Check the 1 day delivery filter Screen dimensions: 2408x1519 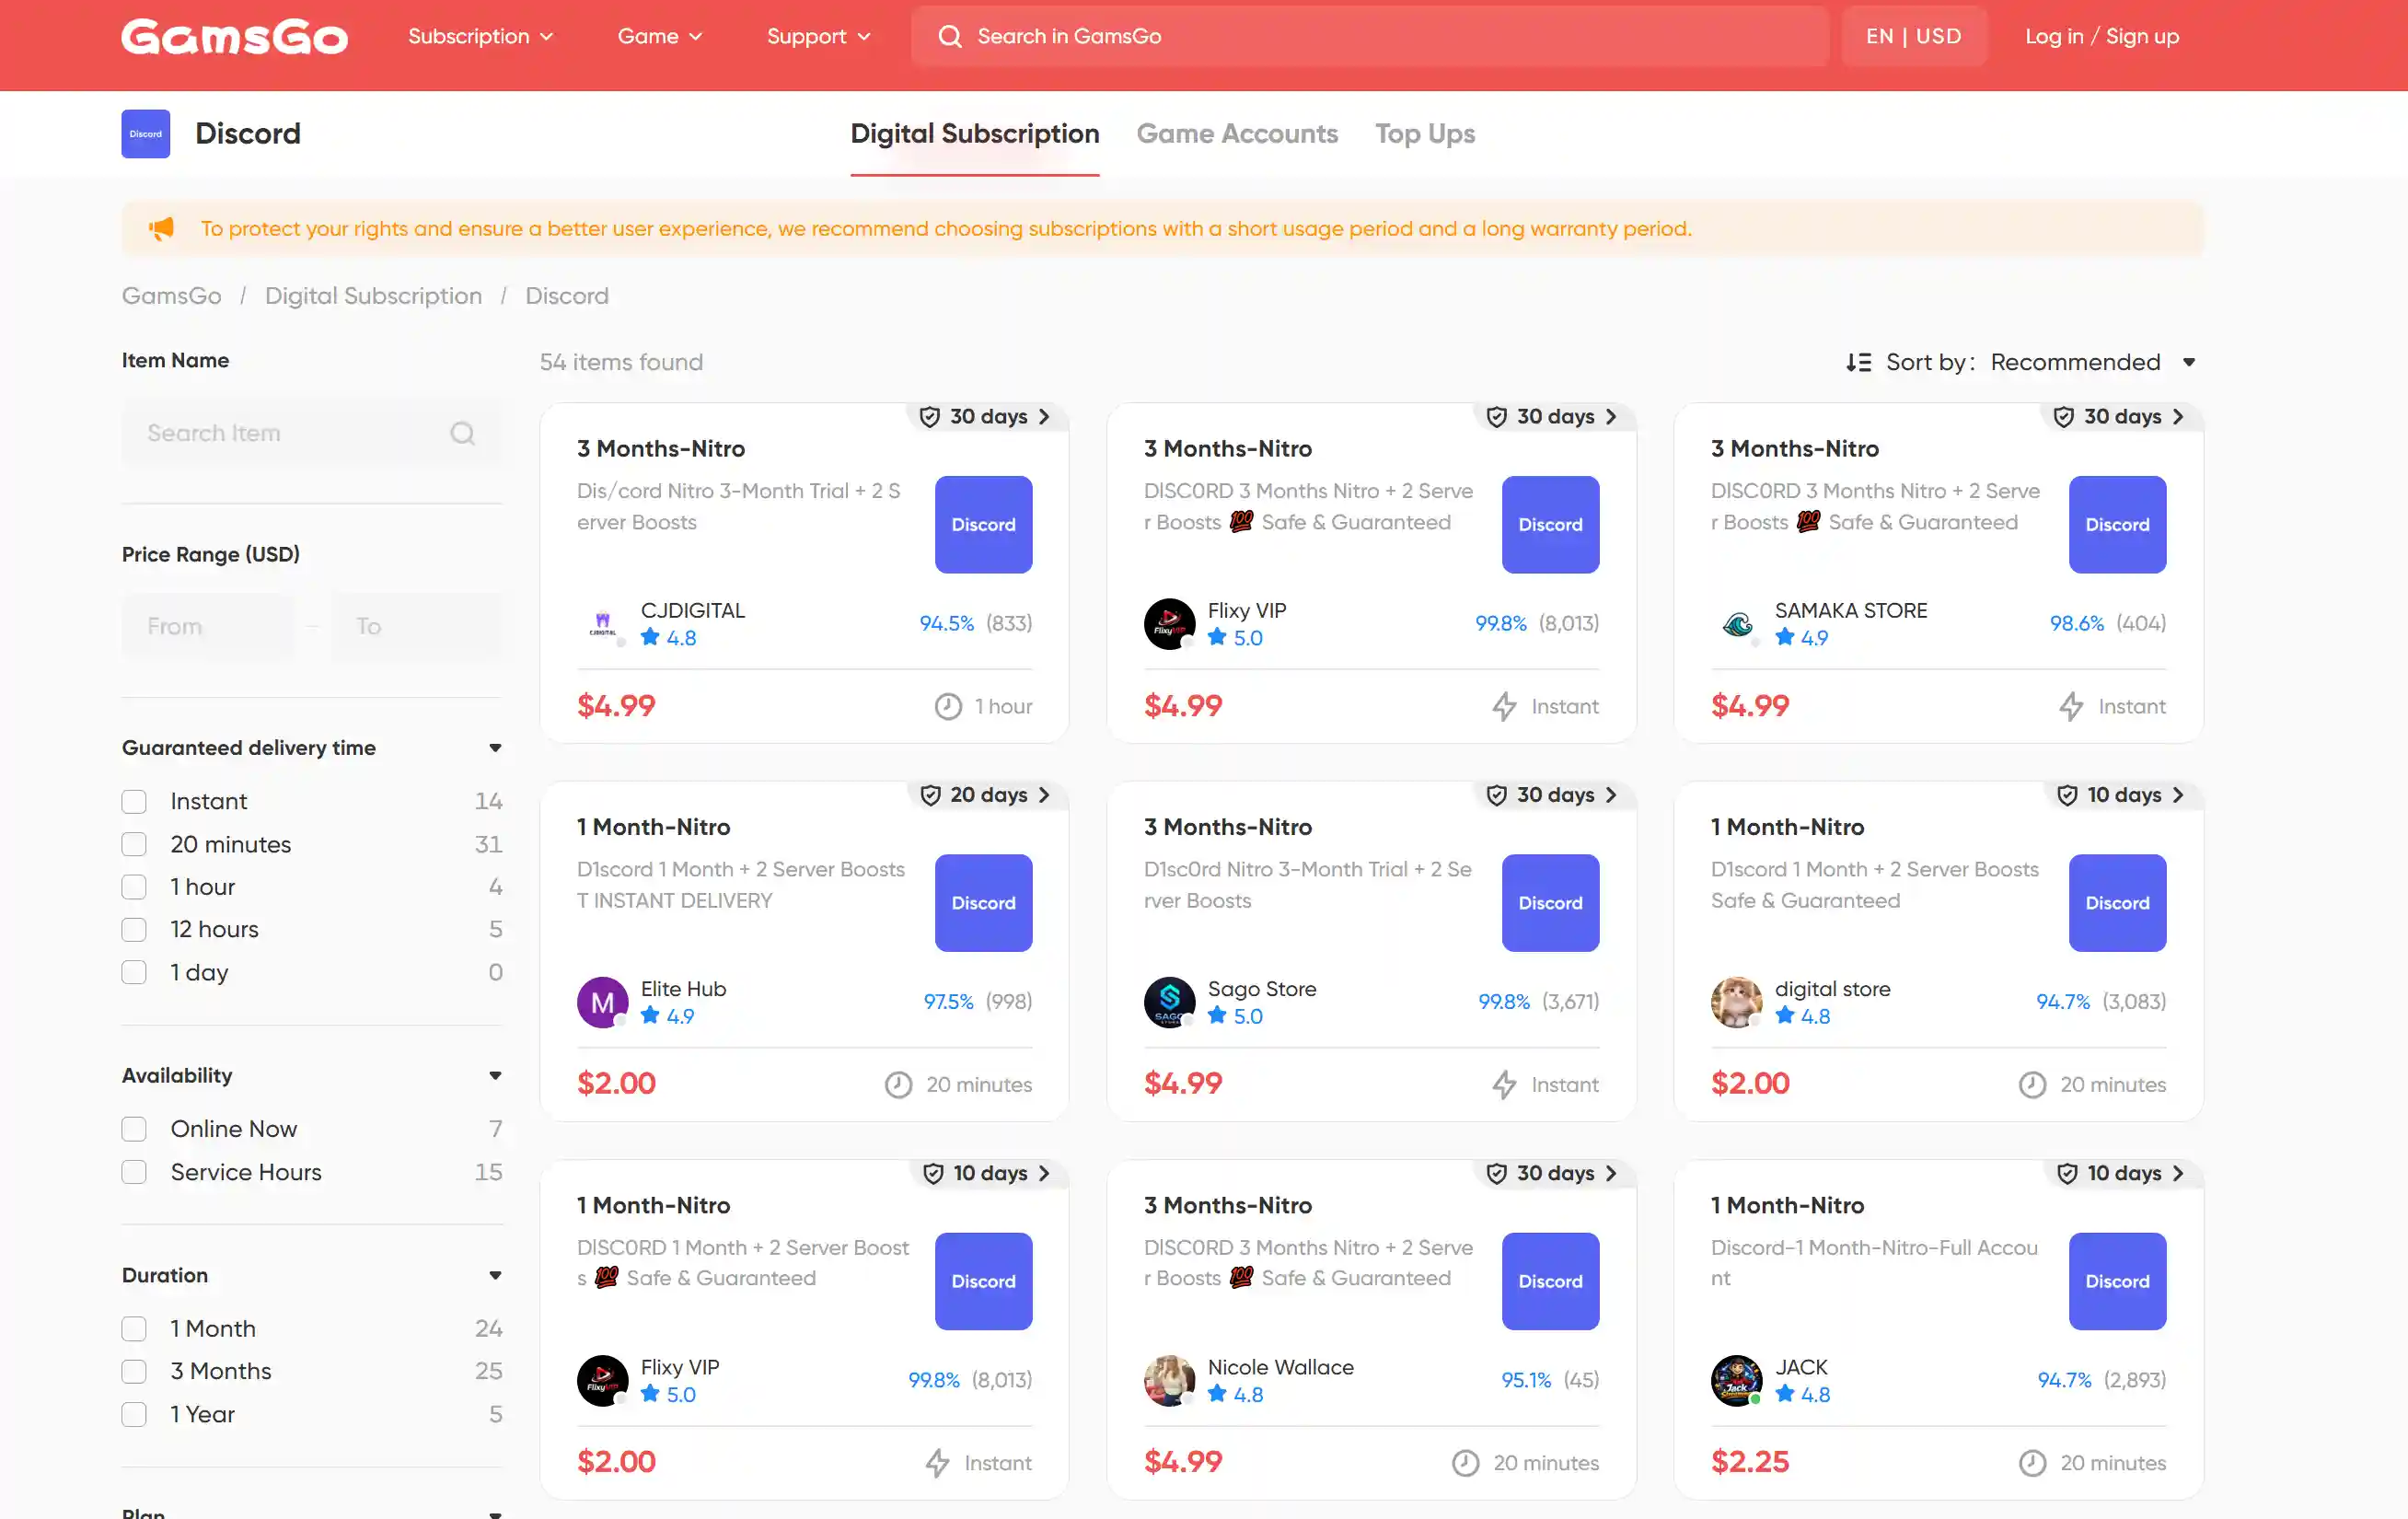coord(134,973)
